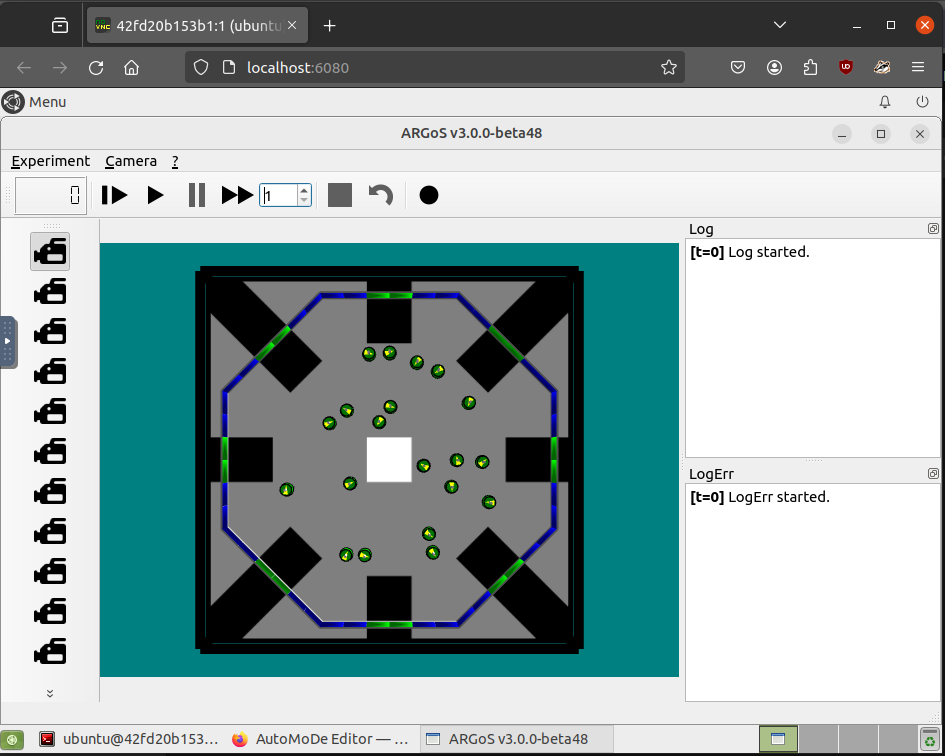The height and width of the screenshot is (756, 945).
Task: Open the uBlock Origin extension
Action: (x=846, y=67)
